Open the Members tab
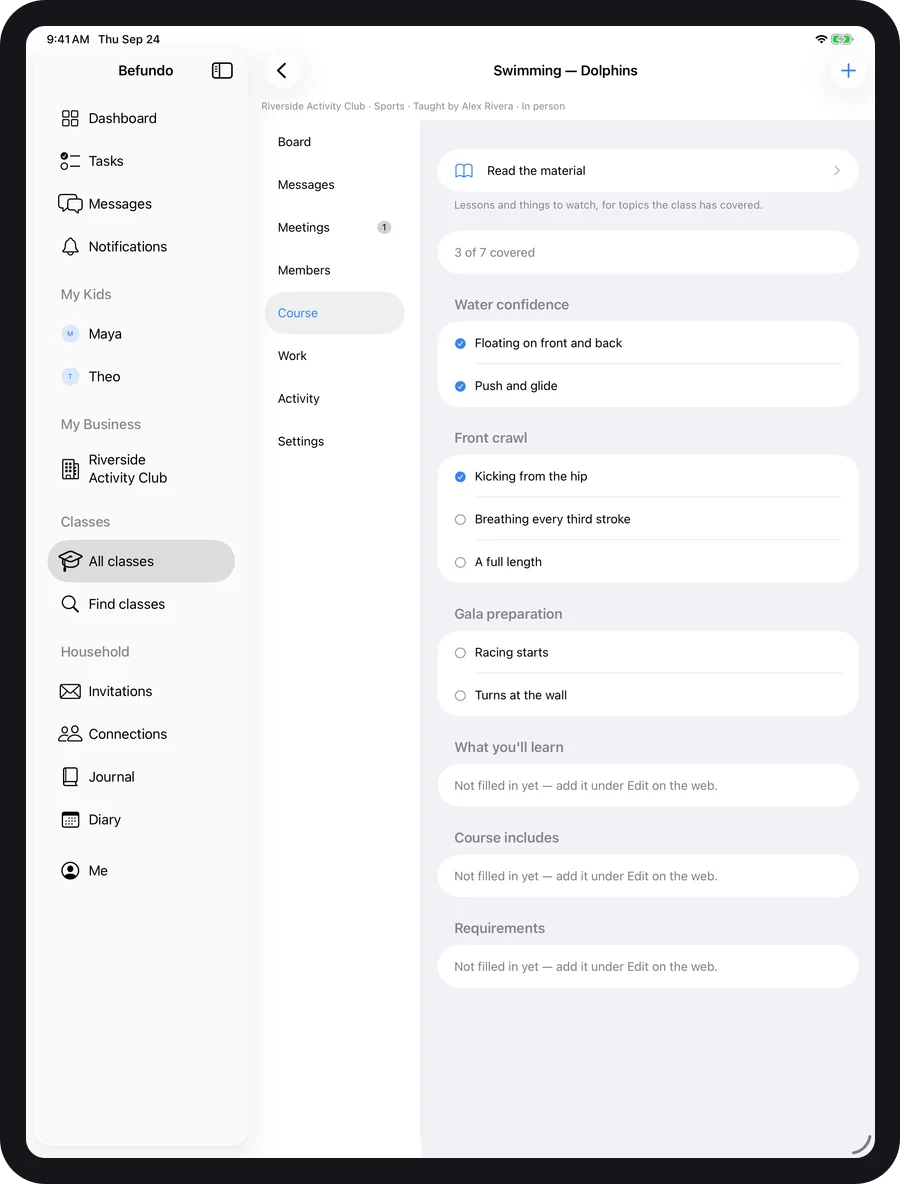The image size is (900, 1184). pos(334,270)
